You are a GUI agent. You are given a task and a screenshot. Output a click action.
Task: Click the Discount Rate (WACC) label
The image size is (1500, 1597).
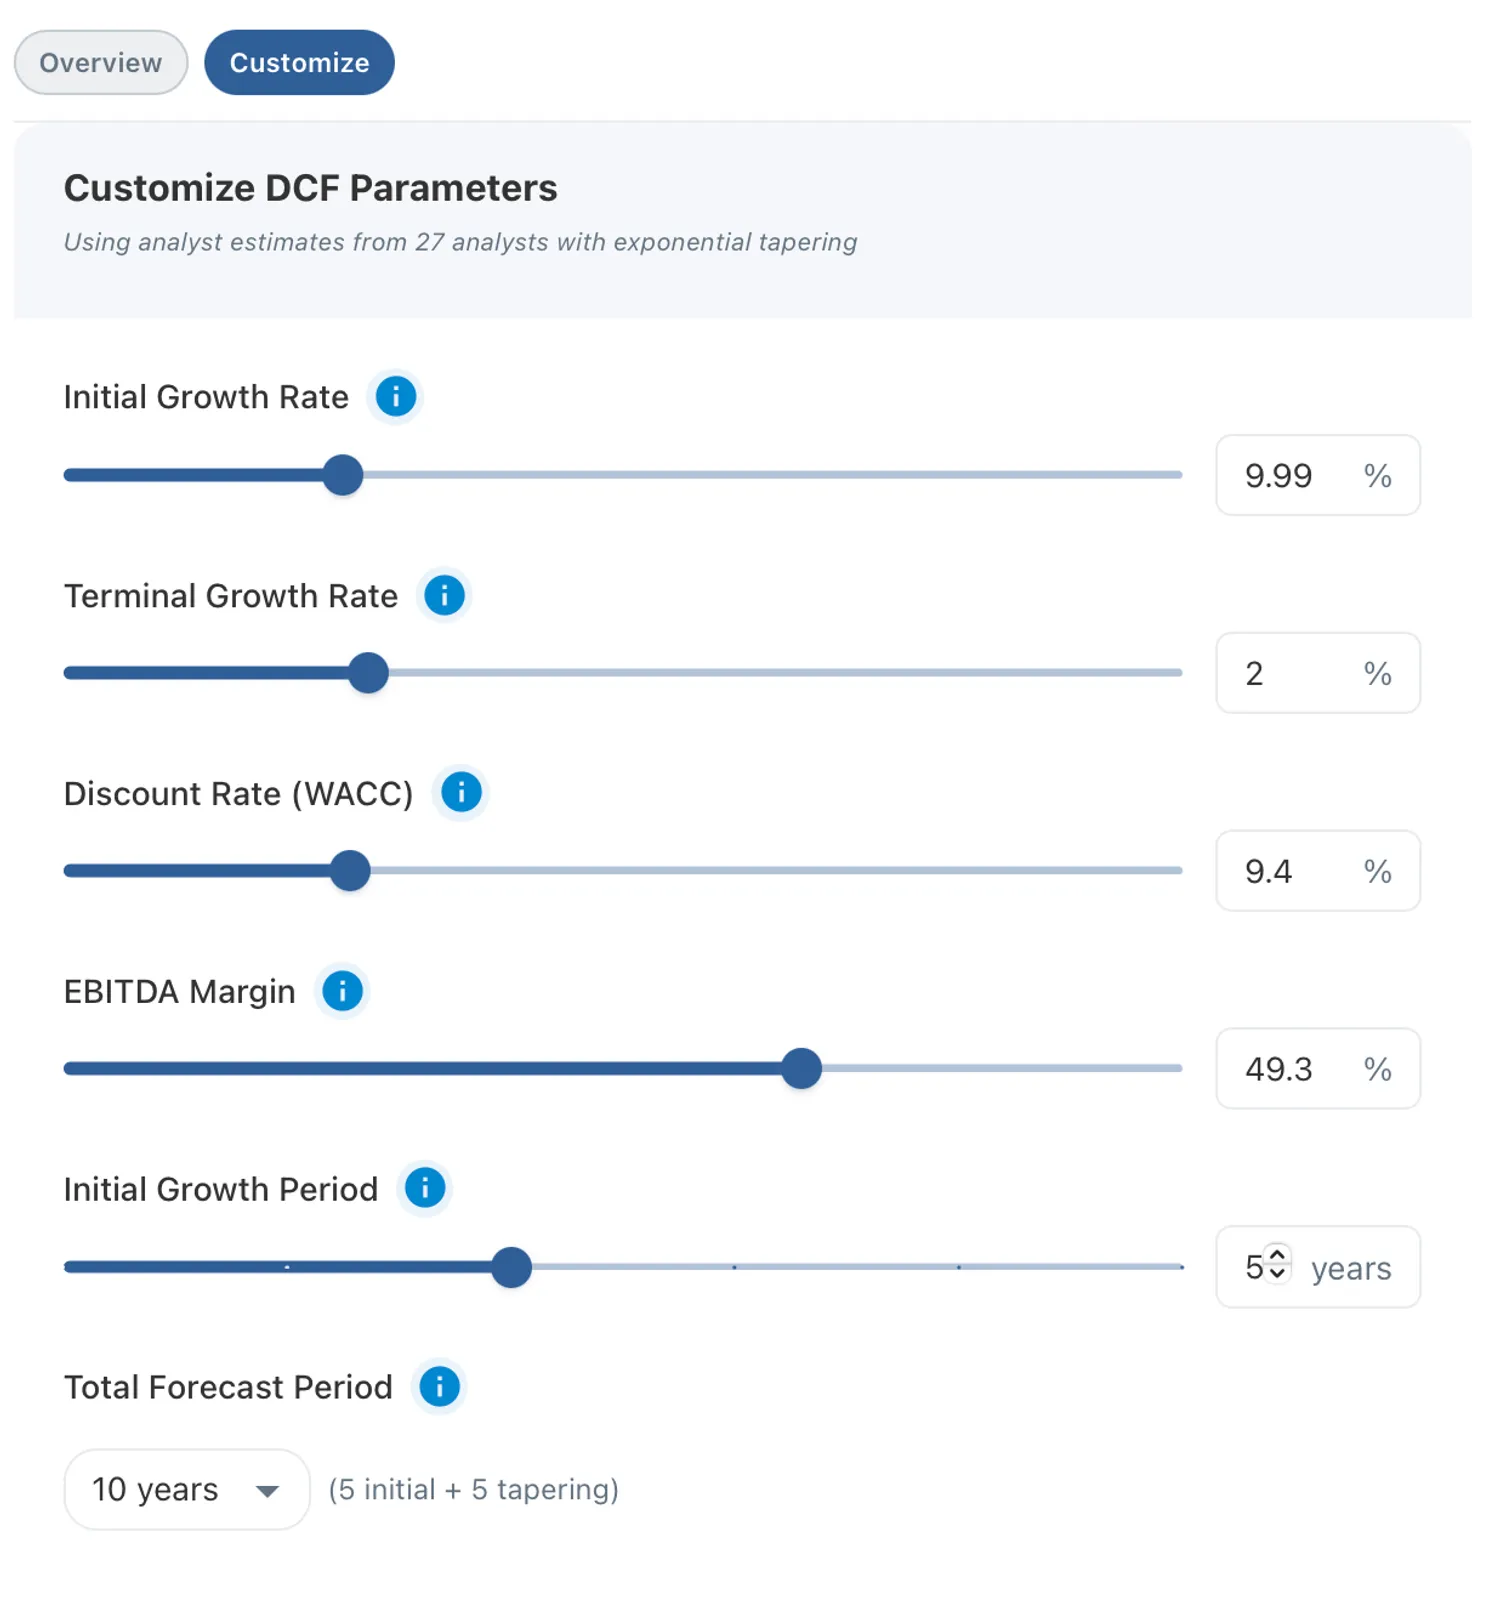(x=239, y=794)
